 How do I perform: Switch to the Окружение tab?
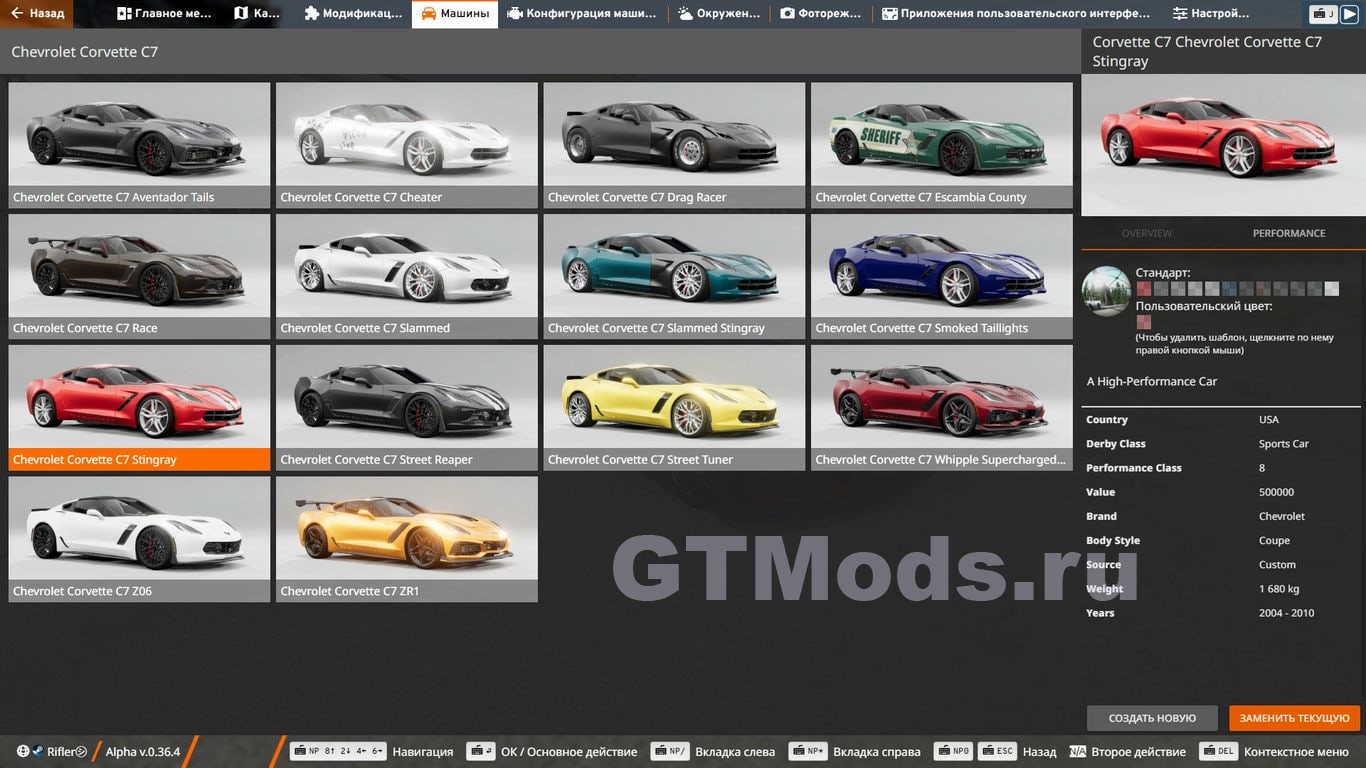[720, 14]
